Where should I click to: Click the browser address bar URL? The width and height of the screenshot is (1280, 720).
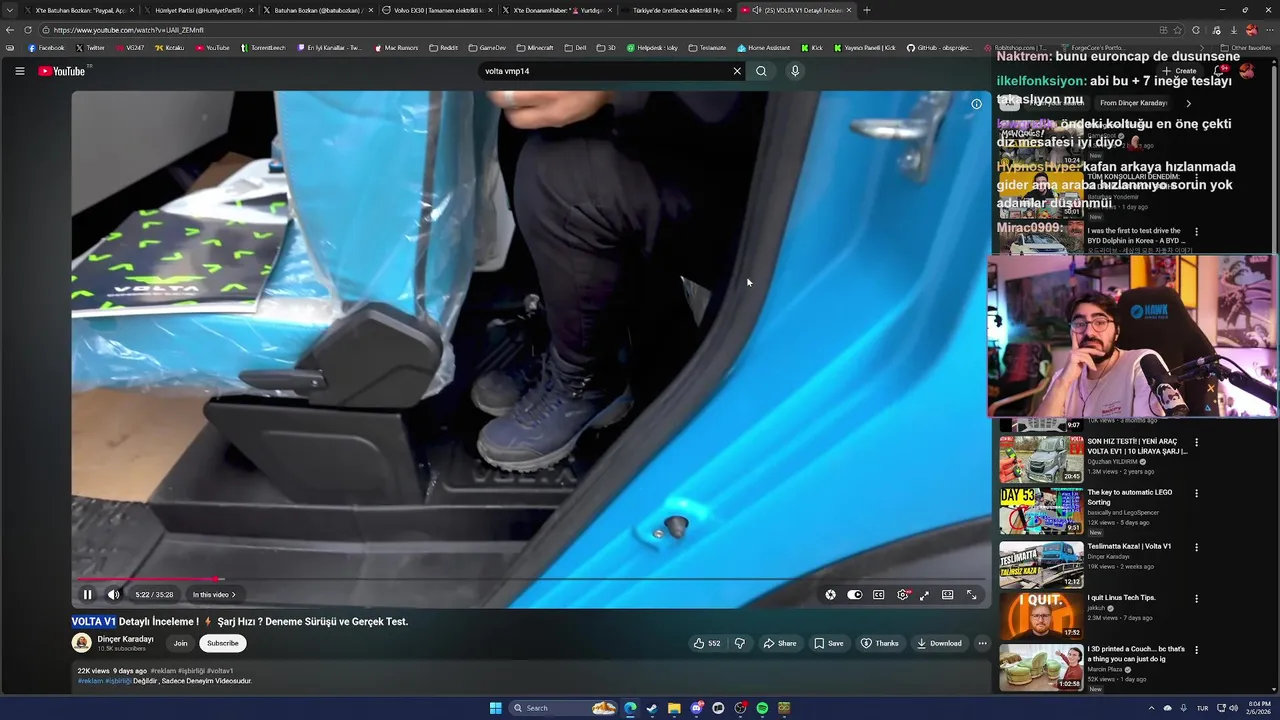pyautogui.click(x=129, y=30)
